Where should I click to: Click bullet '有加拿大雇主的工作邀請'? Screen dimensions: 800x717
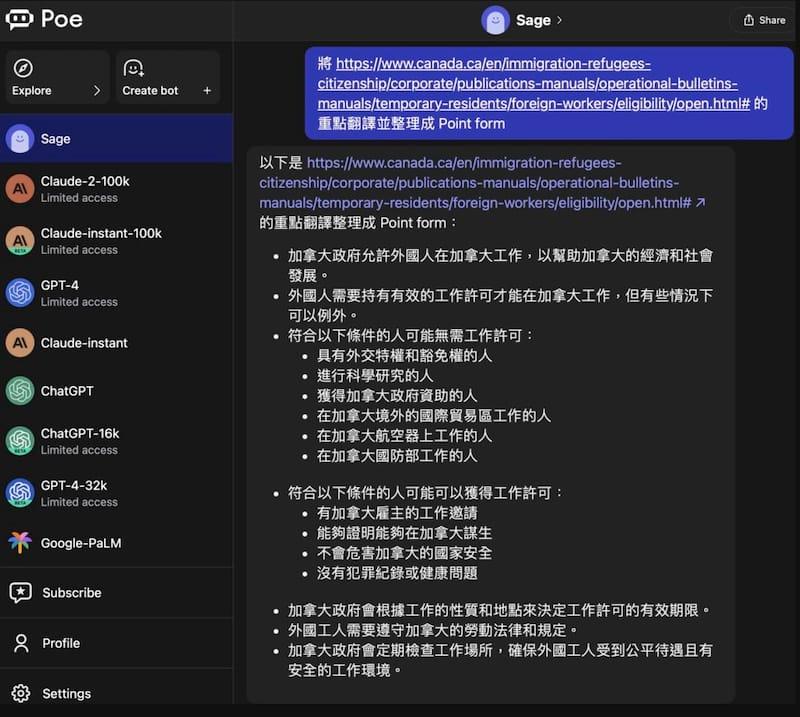click(x=397, y=513)
